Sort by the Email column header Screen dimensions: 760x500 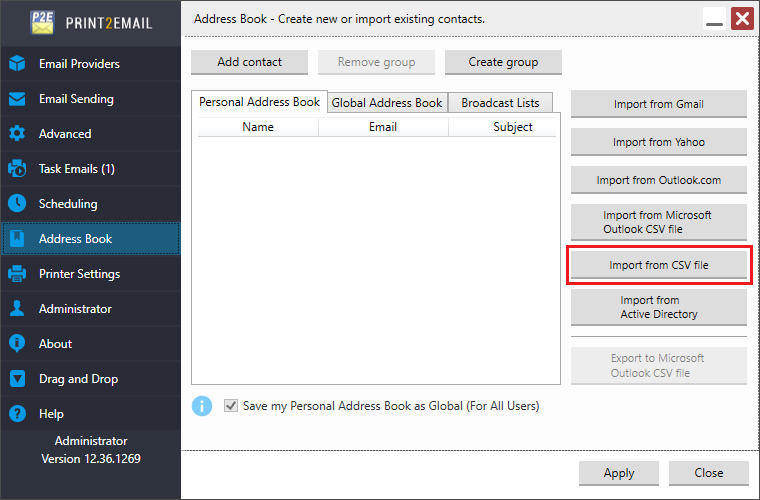(x=383, y=127)
